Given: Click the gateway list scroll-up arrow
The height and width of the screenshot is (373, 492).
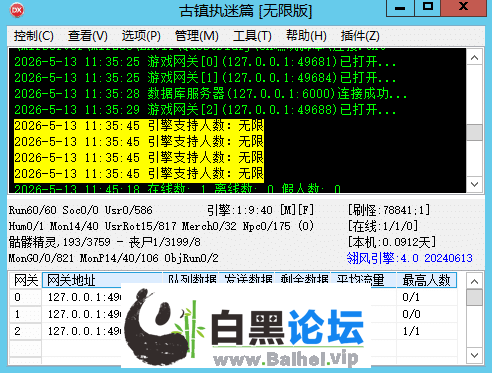Looking at the screenshot, I should pyautogui.click(x=474, y=282).
